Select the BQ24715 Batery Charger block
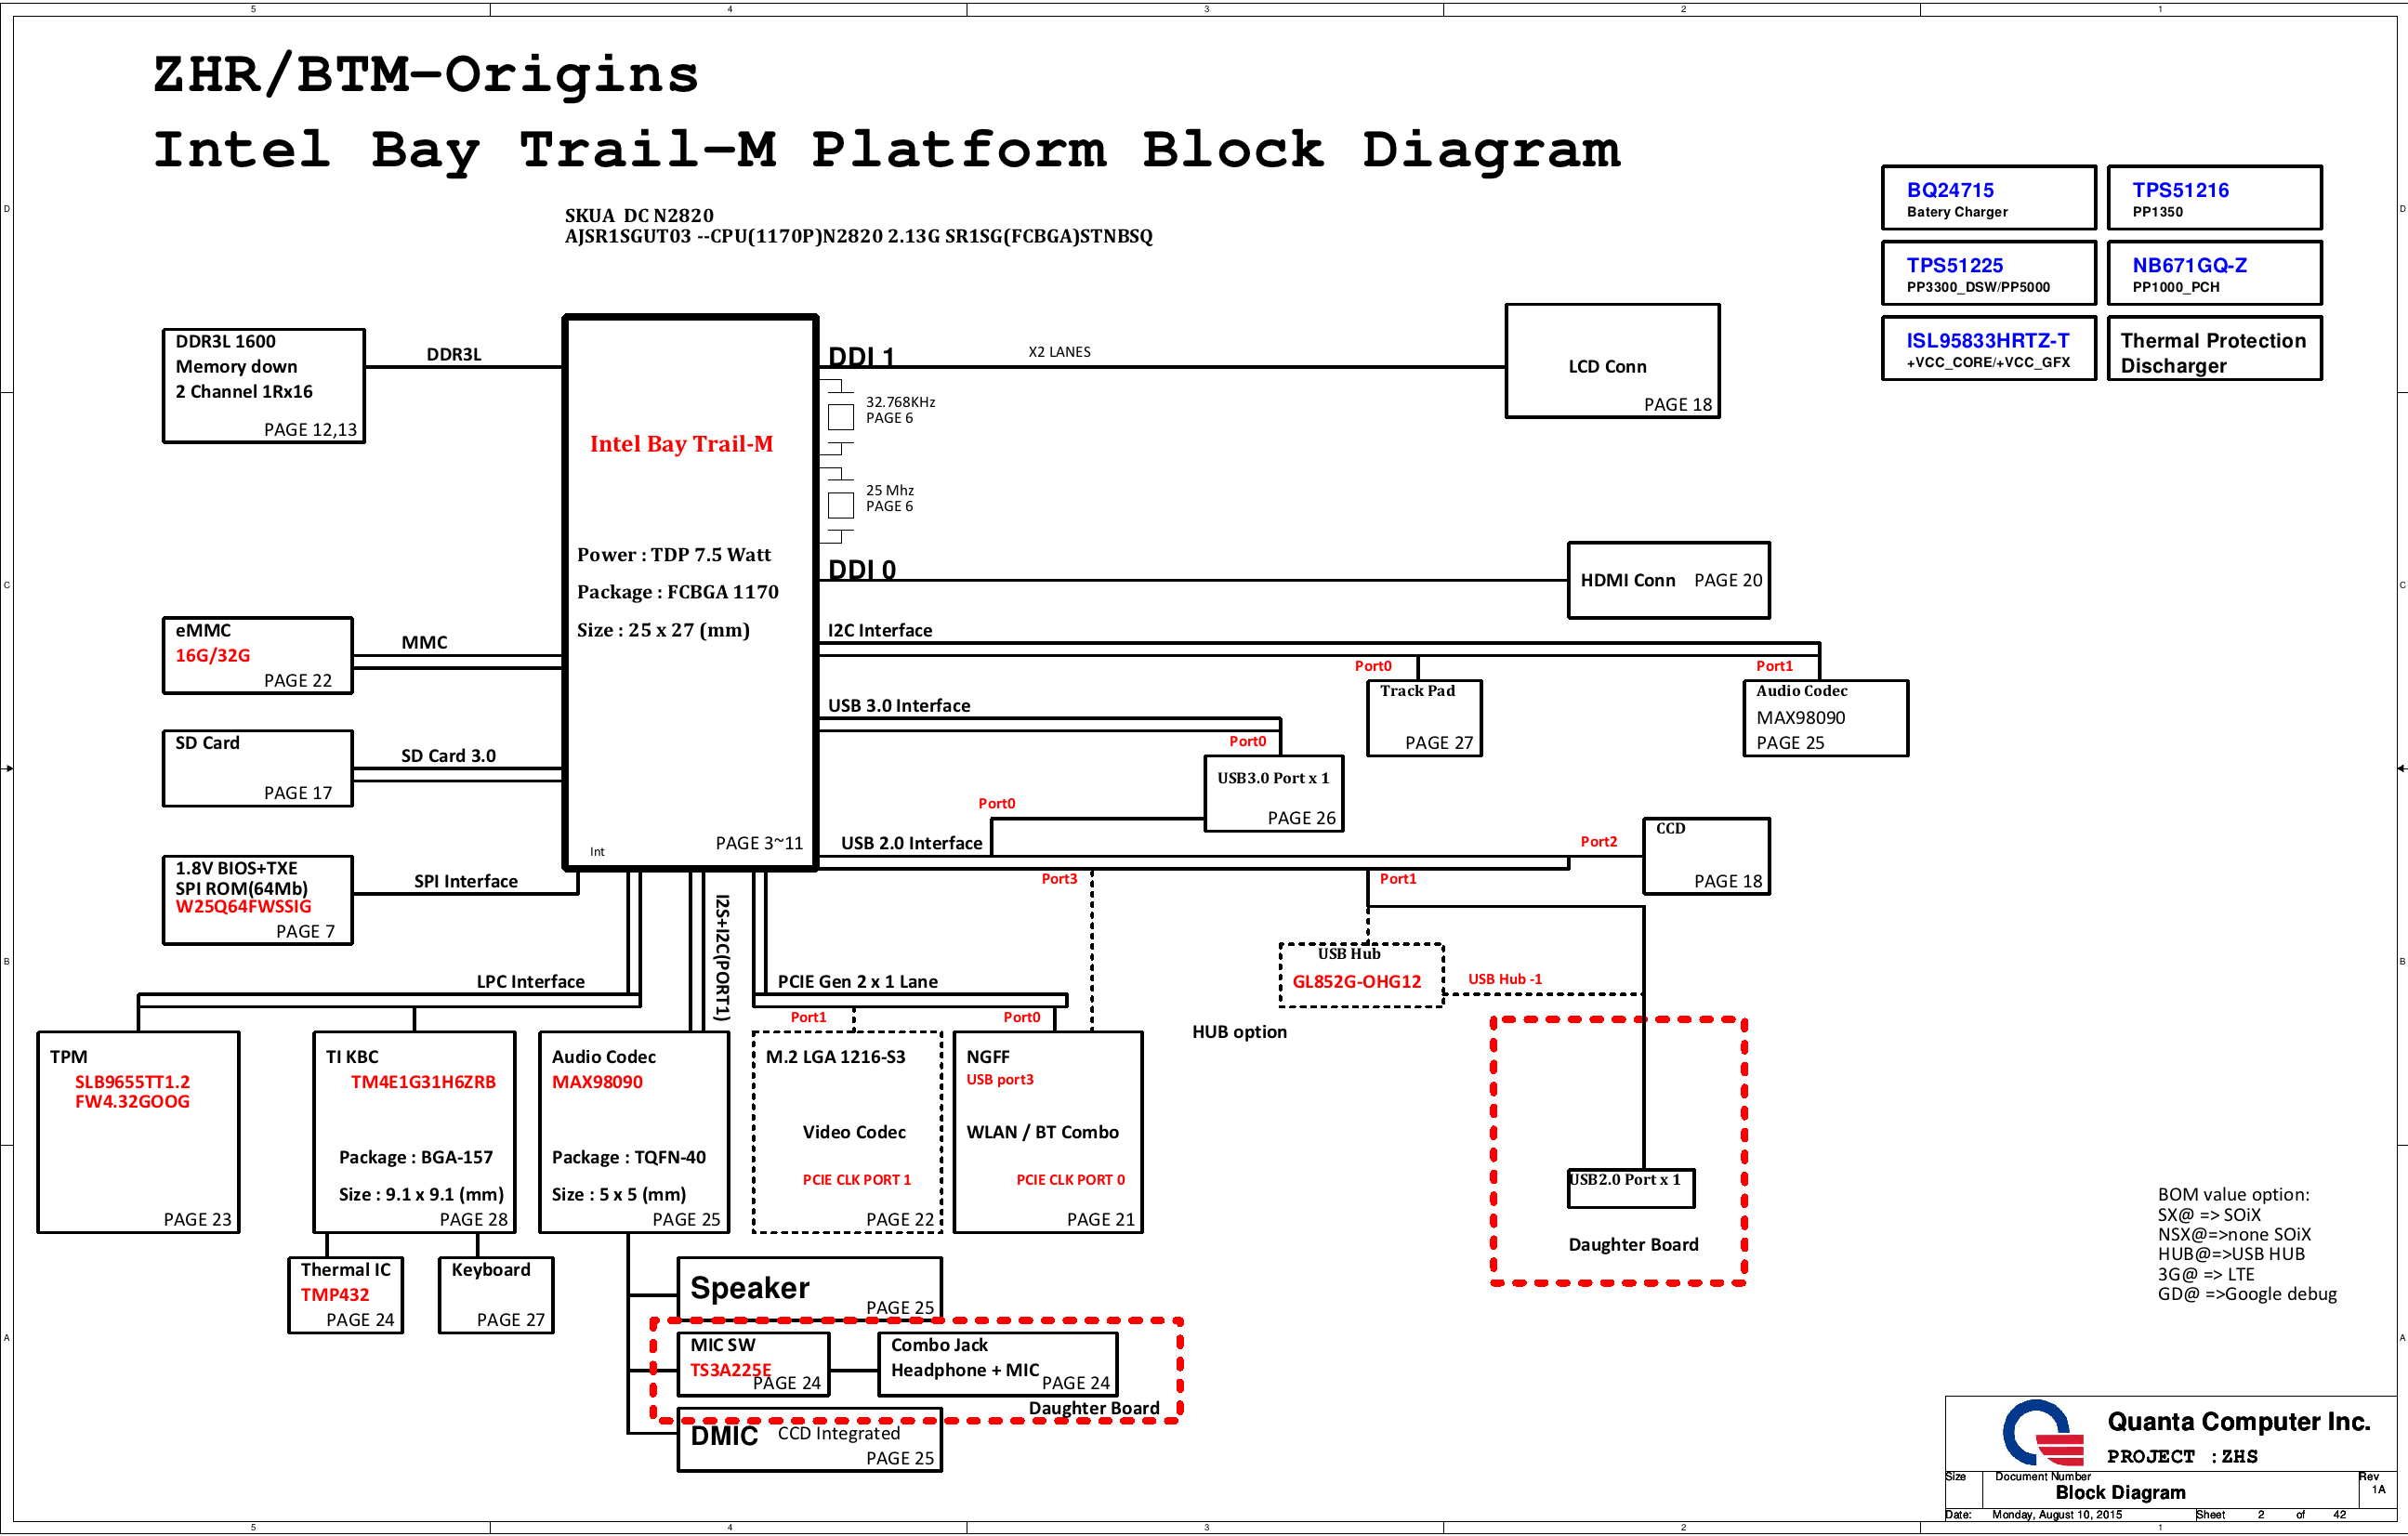Image resolution: width=2408 pixels, height=1536 pixels. (x=1988, y=198)
